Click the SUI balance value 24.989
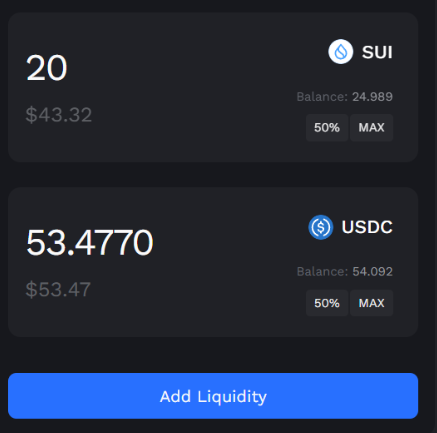This screenshot has width=437, height=433. [372, 97]
